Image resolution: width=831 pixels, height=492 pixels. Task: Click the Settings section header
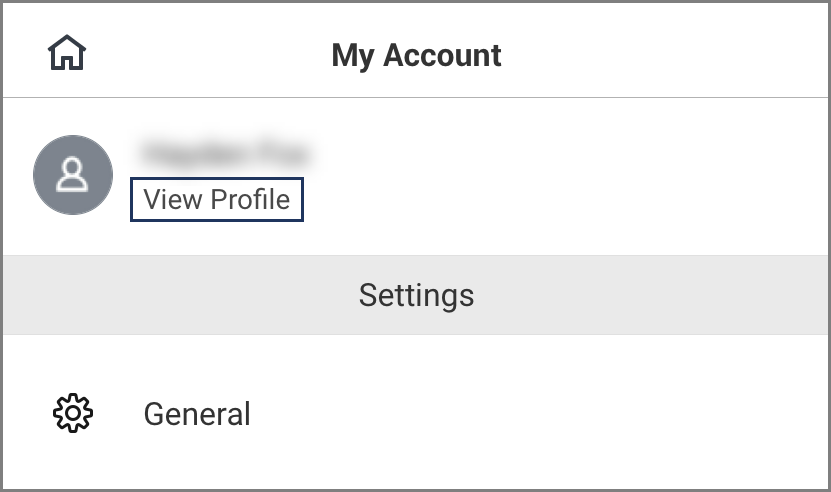pos(416,295)
